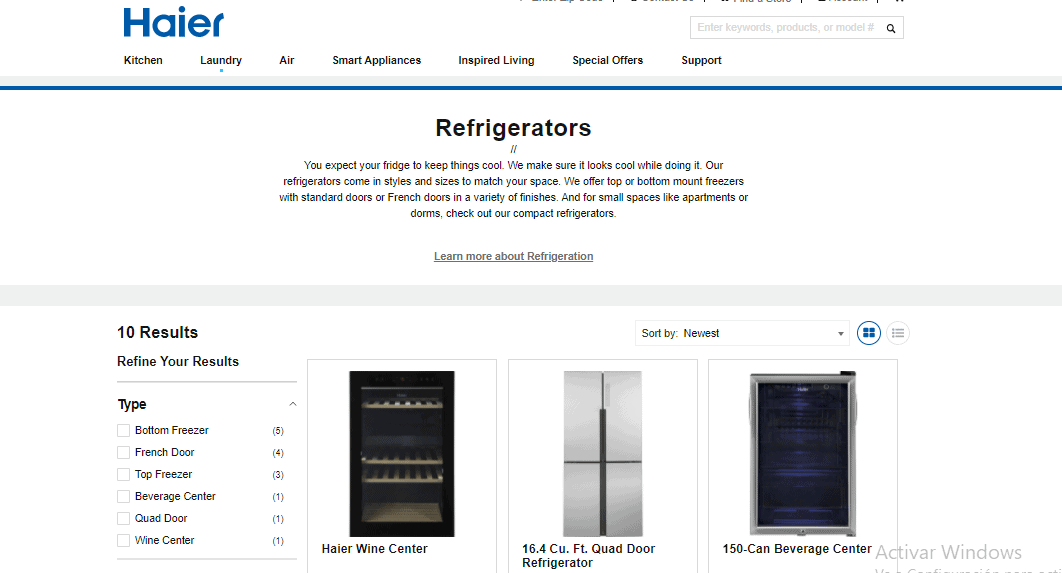Check the French Door filter
Viewport: 1062px width, 573px height.
[x=123, y=452]
